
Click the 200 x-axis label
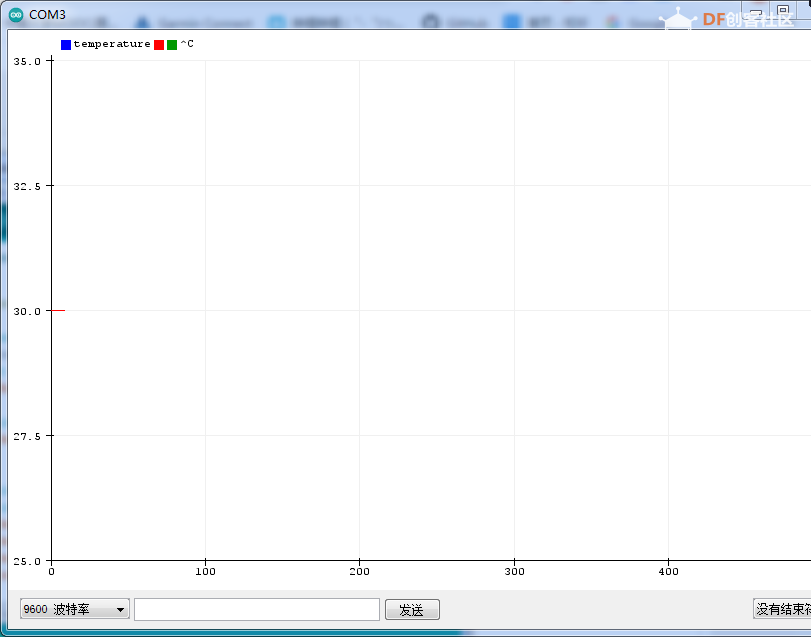click(359, 571)
